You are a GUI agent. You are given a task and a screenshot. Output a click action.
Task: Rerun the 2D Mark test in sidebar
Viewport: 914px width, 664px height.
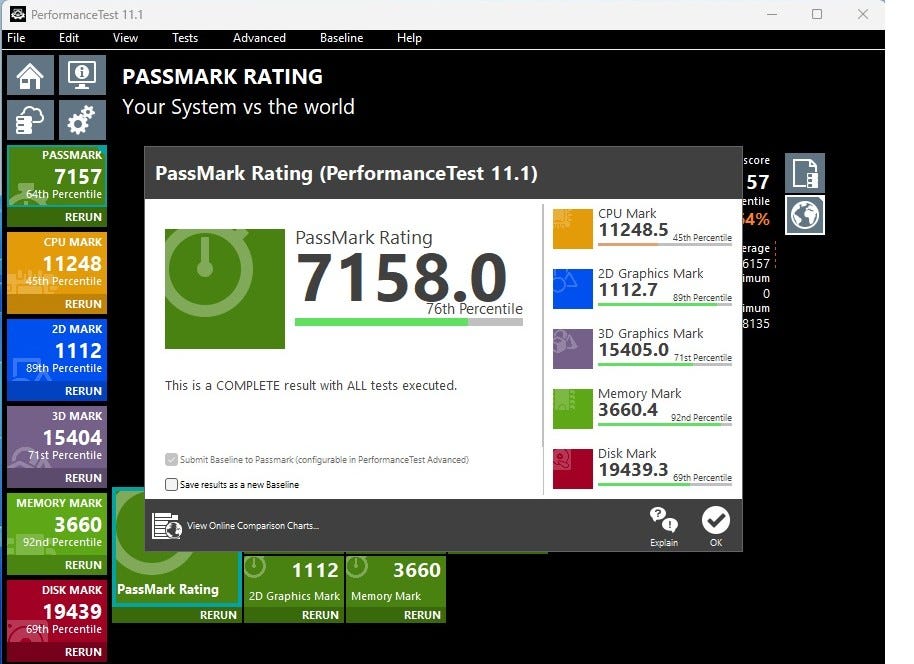point(57,391)
